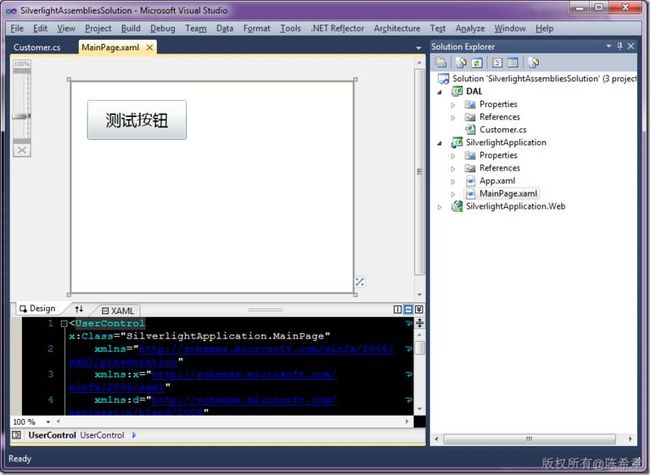Select Solution 'SilverlightAssembliesSolution' root node
650x475 pixels.
pyautogui.click(x=537, y=78)
